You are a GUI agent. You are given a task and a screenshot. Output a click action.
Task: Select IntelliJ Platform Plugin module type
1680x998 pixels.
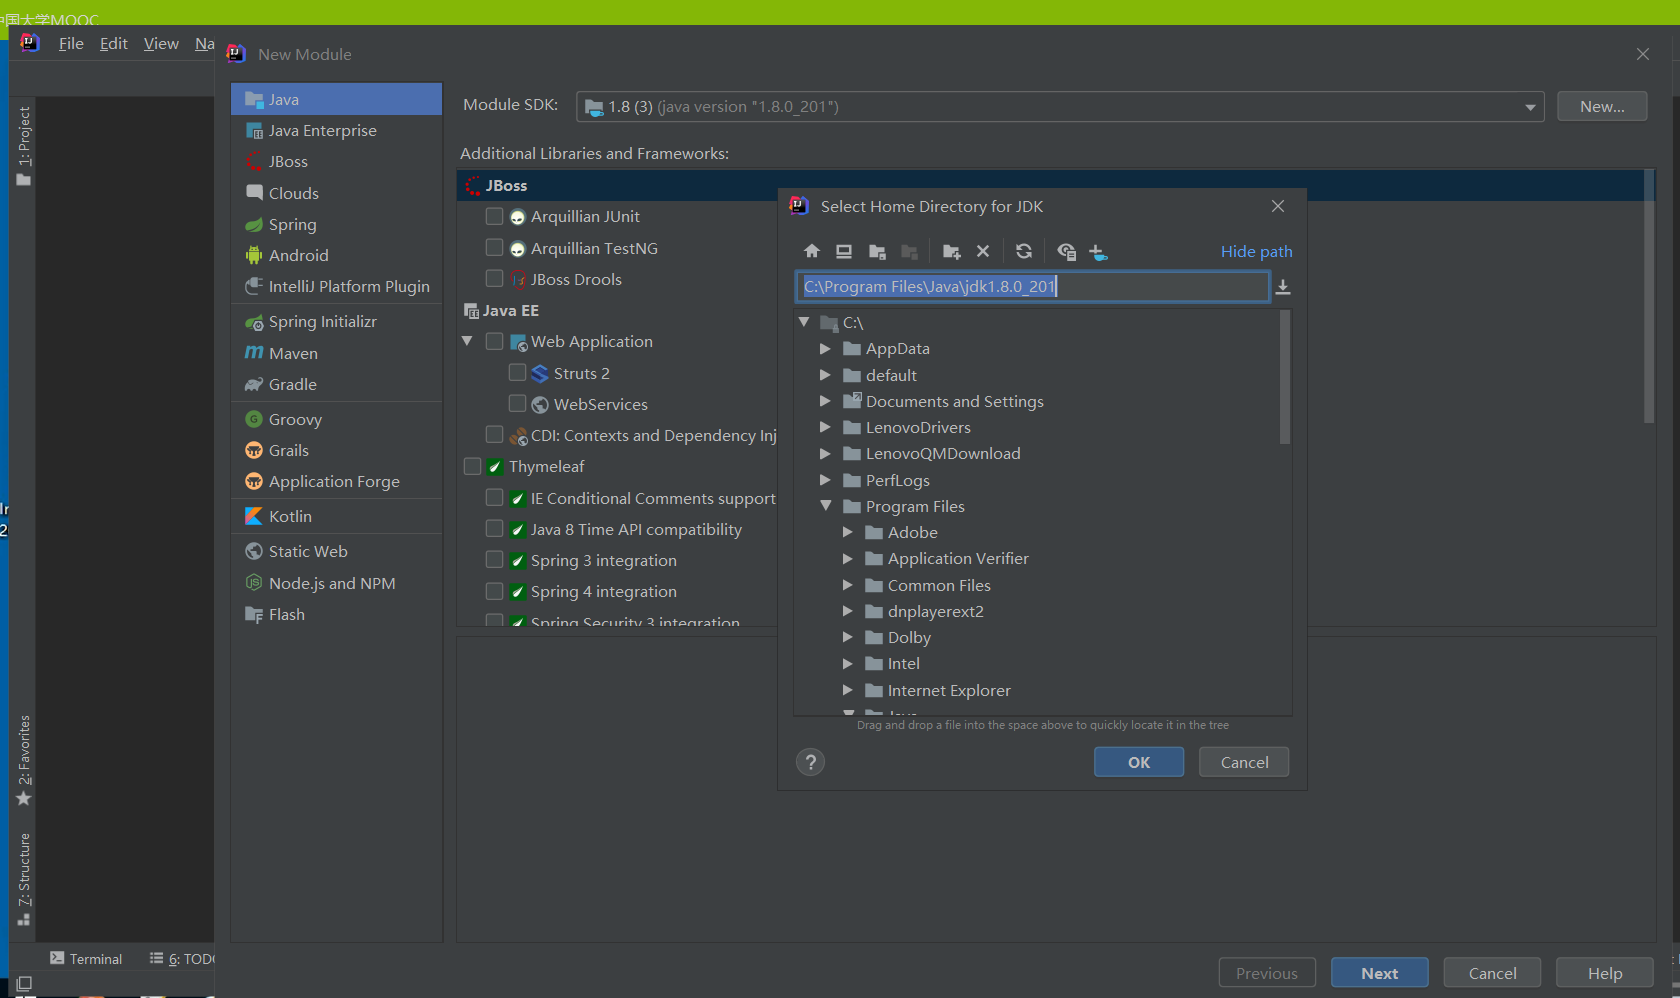coord(336,286)
